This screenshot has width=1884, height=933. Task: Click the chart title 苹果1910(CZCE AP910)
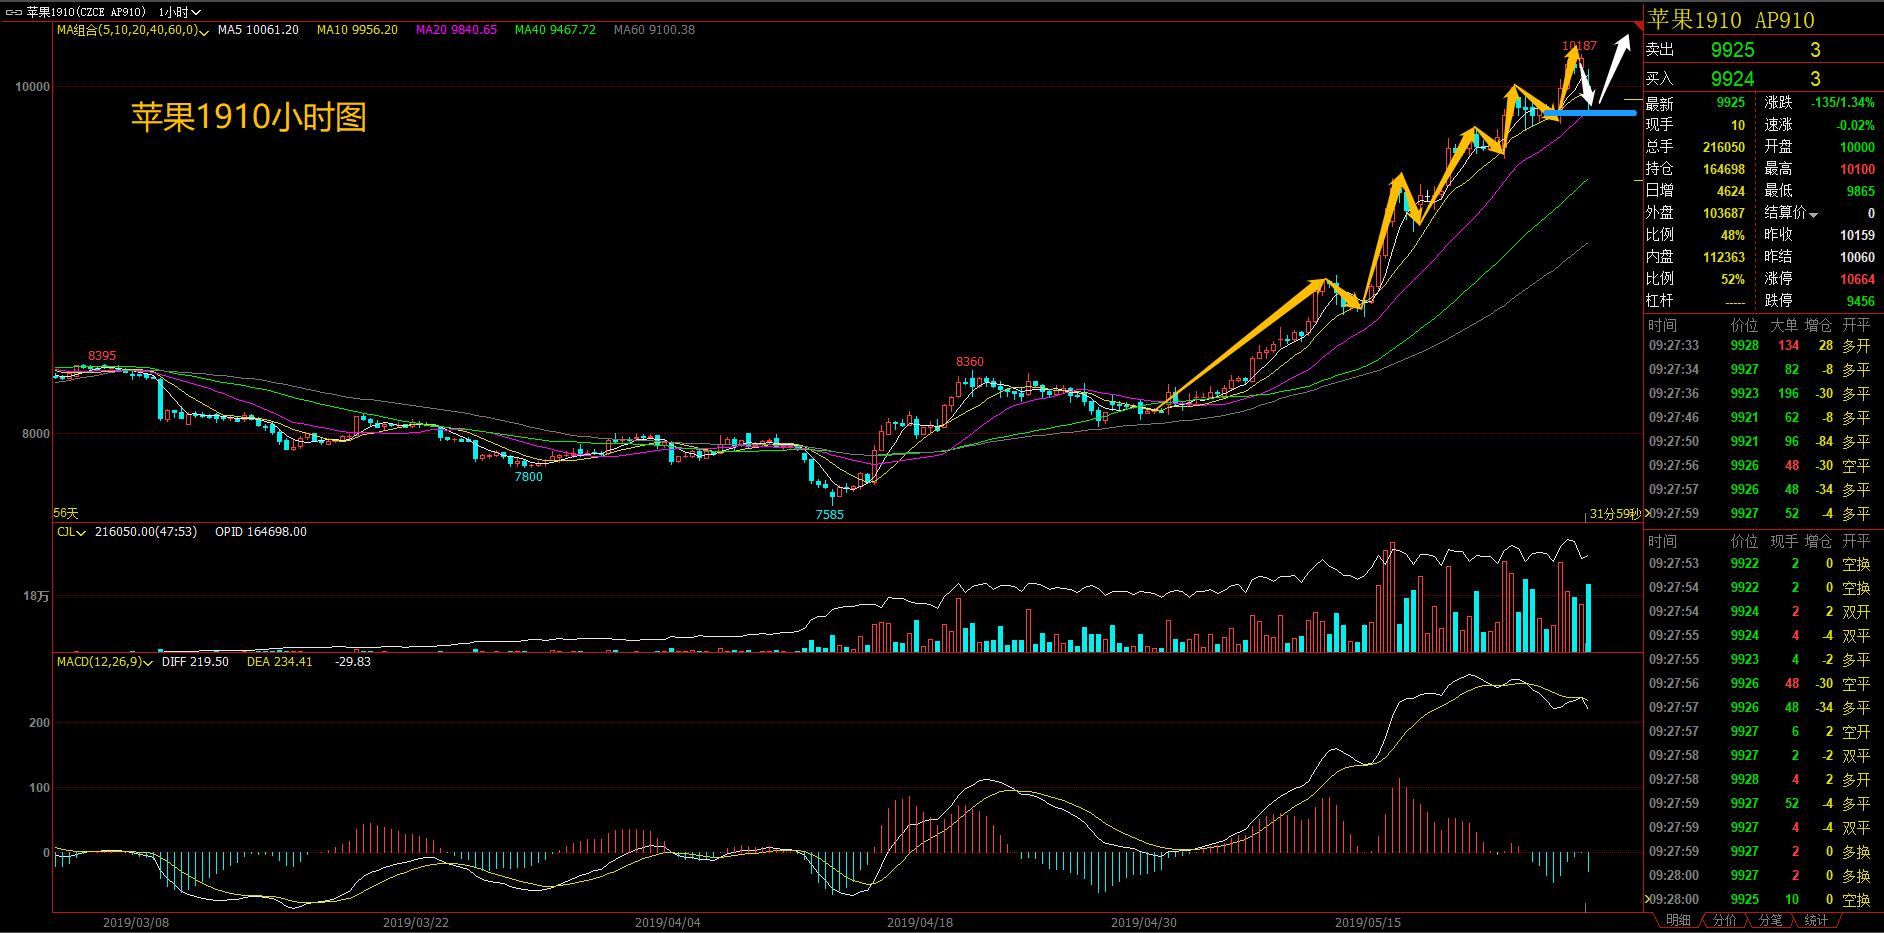[x=86, y=12]
